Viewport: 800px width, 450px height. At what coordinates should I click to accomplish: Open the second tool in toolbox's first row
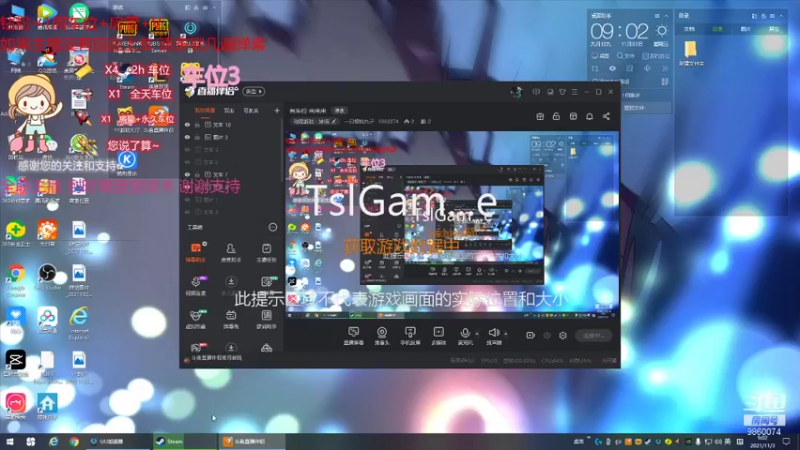pyautogui.click(x=231, y=253)
